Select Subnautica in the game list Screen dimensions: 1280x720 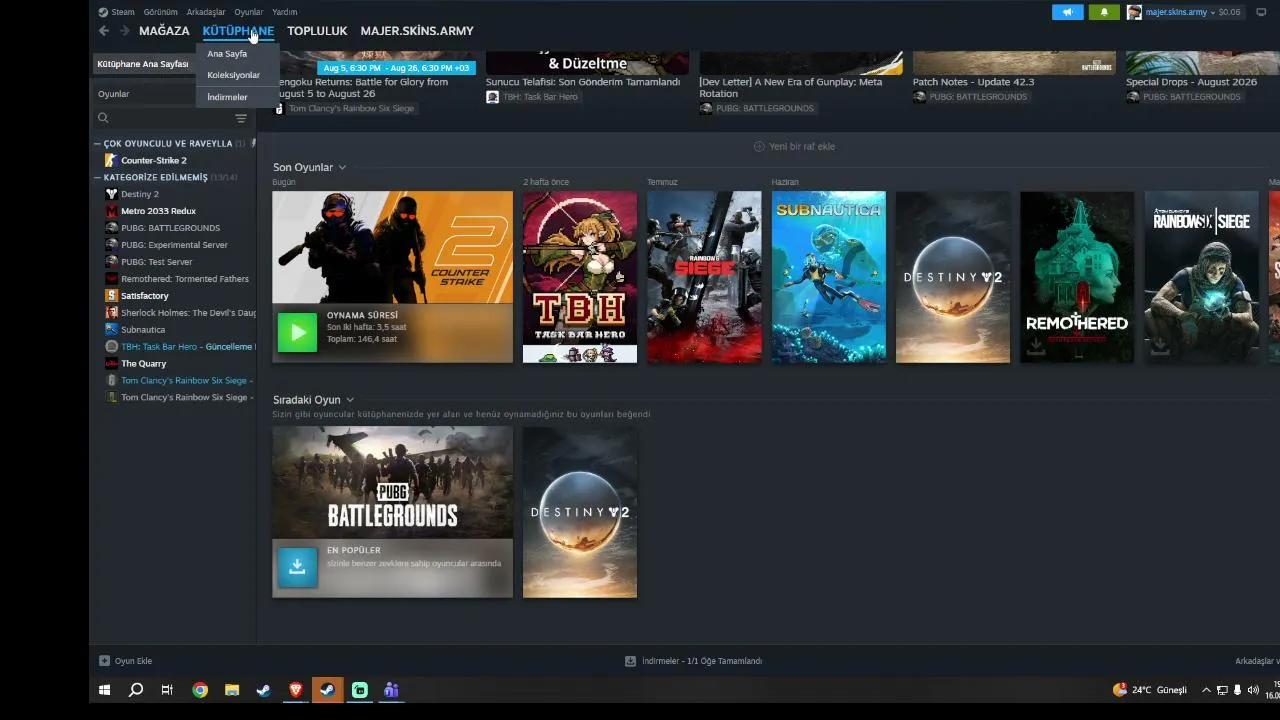tap(143, 330)
